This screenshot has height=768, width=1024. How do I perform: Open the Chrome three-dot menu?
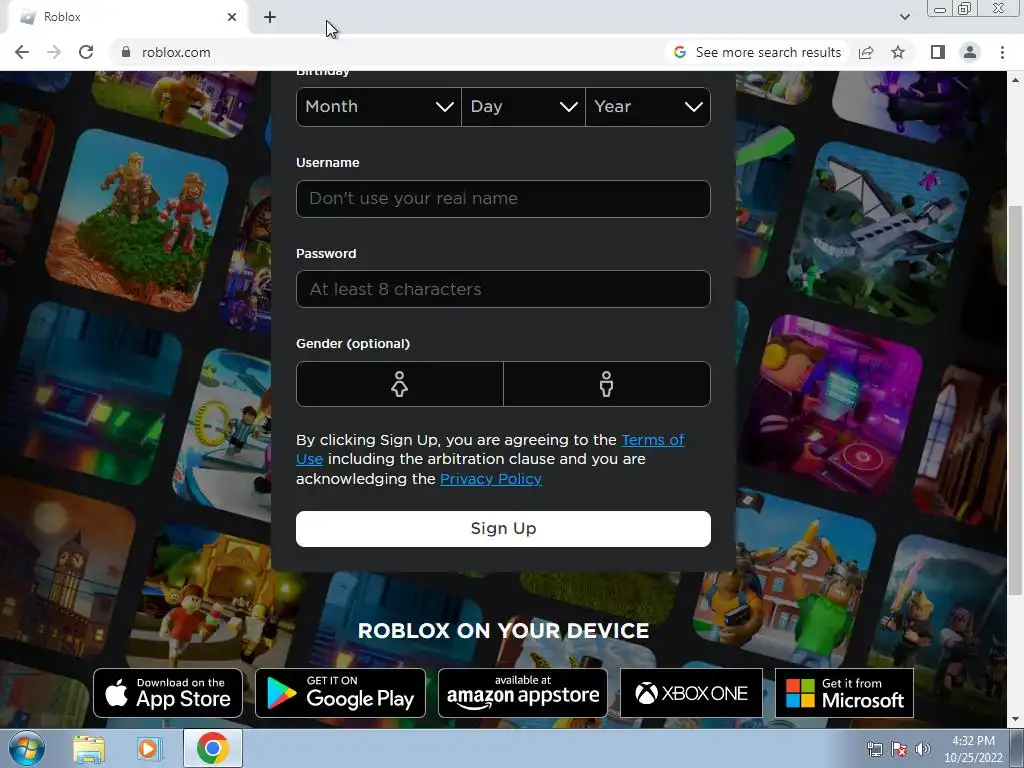1002,52
